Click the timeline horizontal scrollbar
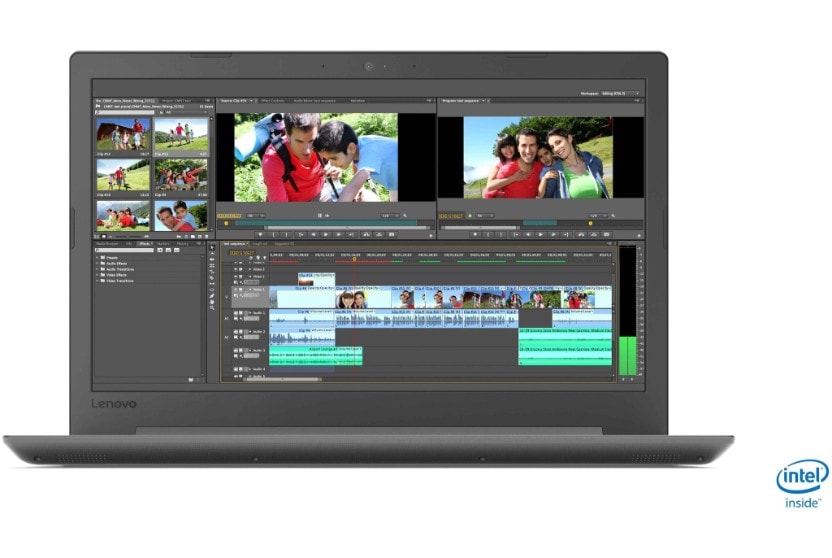Screen dimensions: 832x558 click(x=281, y=379)
